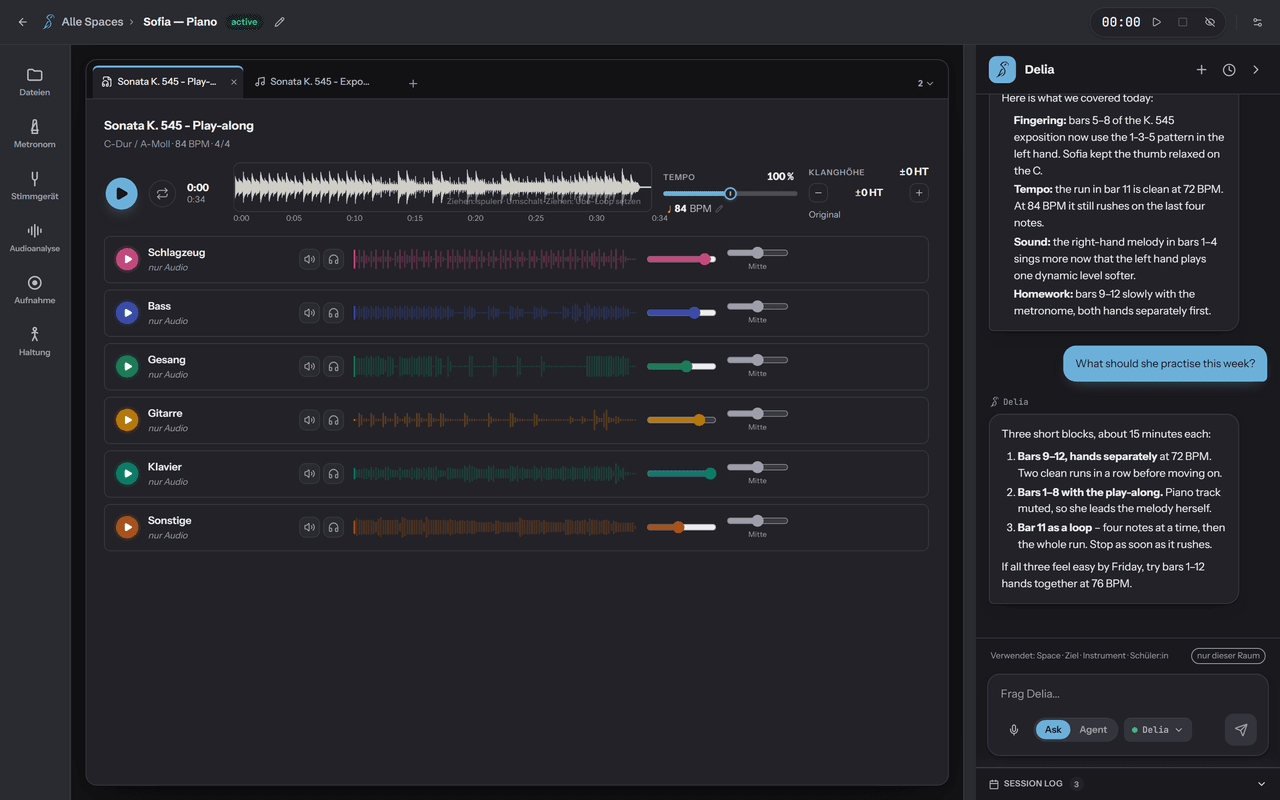
Task: Open the Dateien sidebar panel
Action: pos(35,82)
